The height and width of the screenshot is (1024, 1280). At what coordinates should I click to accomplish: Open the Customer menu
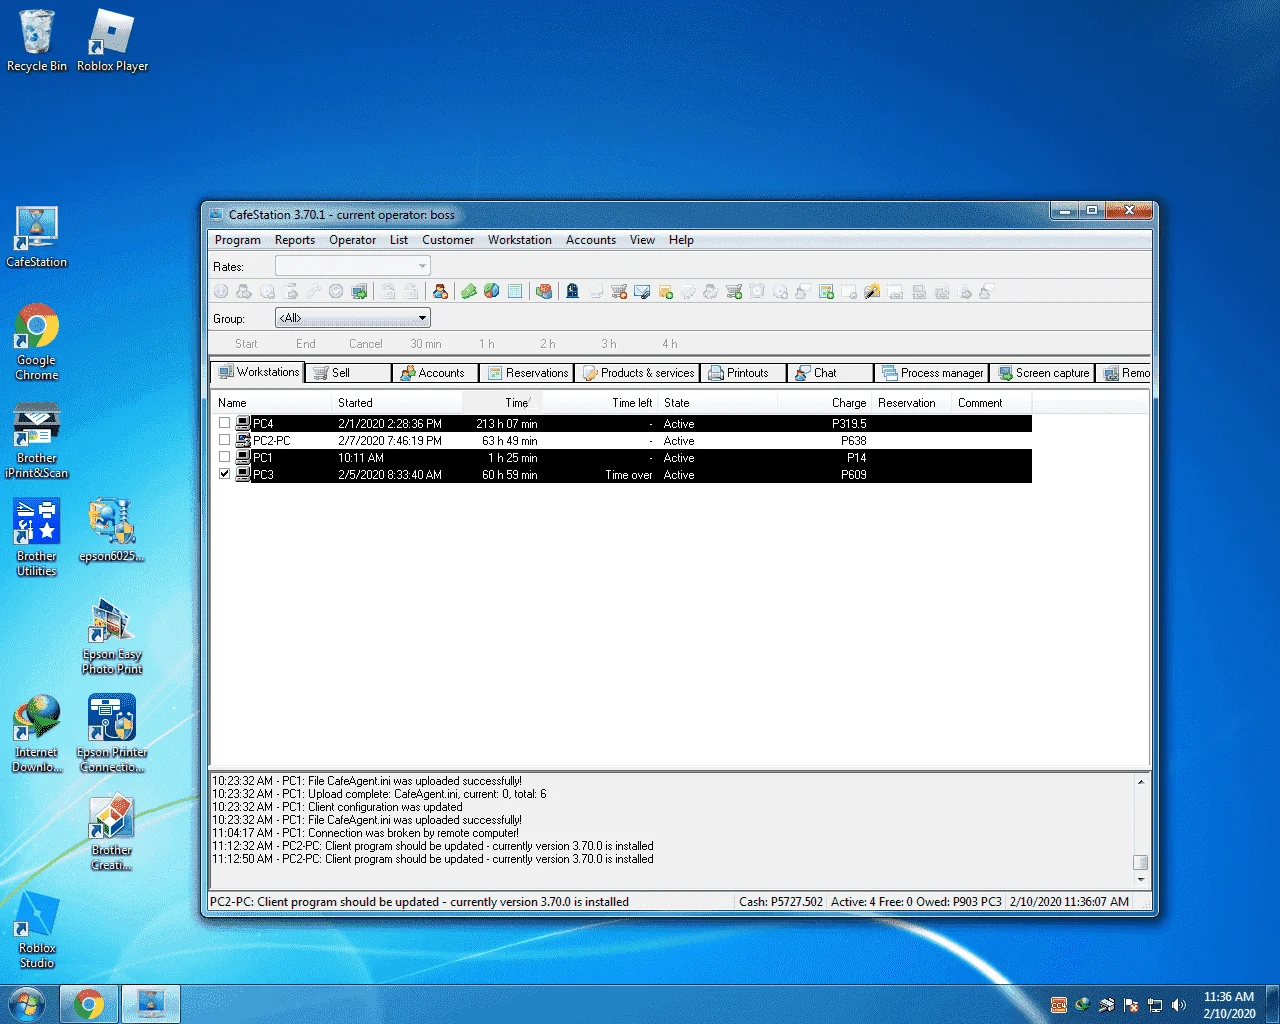tap(448, 240)
